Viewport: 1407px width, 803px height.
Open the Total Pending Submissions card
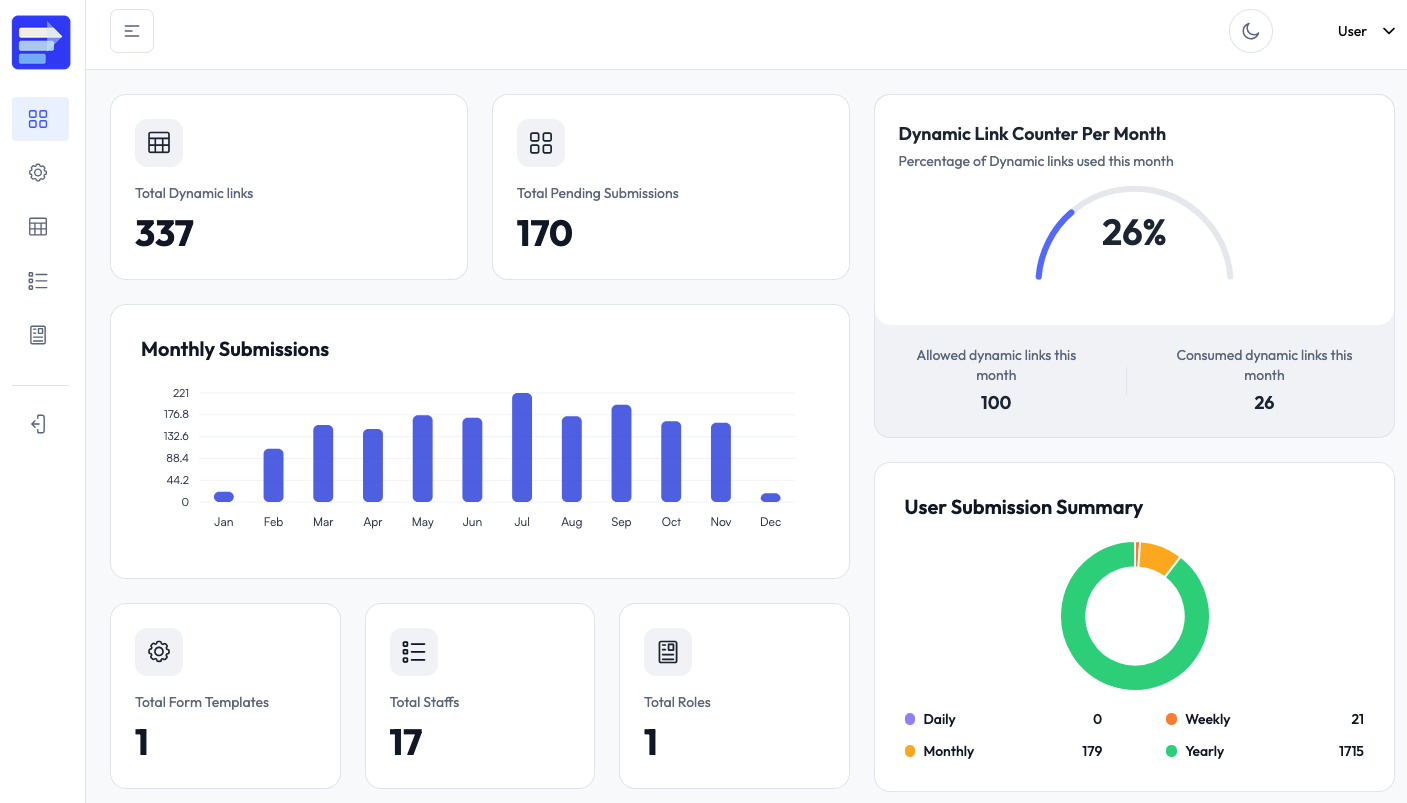pos(670,187)
